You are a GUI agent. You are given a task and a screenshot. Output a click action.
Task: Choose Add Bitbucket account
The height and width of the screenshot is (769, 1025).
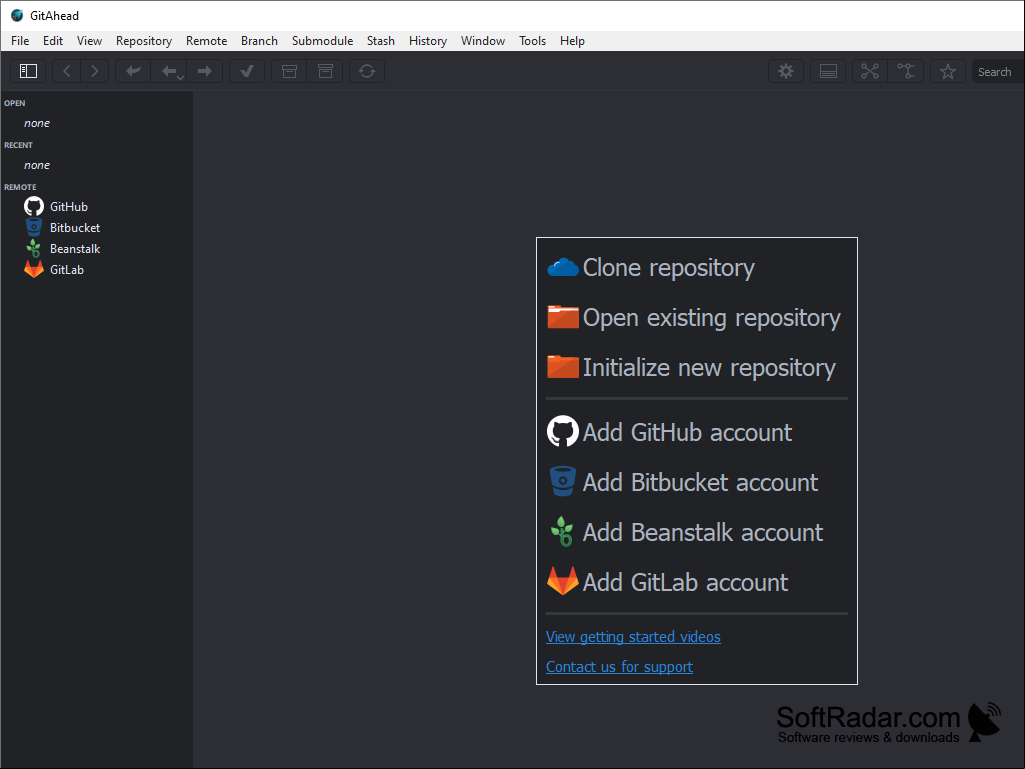pyautogui.click(x=700, y=483)
